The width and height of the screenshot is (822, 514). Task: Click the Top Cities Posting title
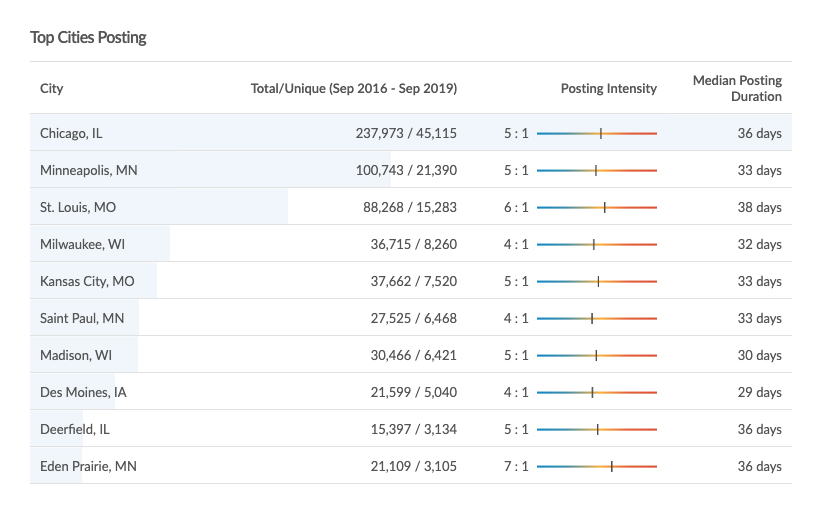(x=88, y=37)
